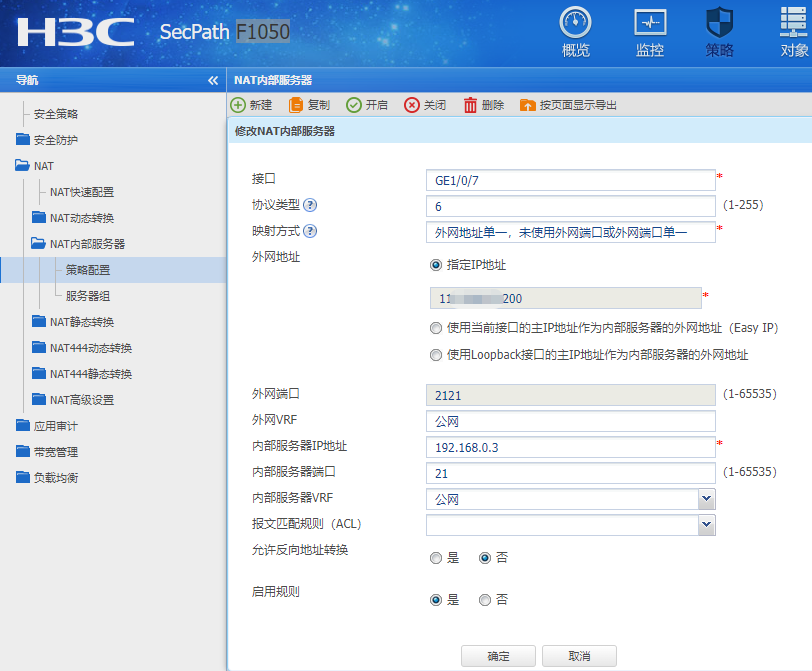Click the 取消 cancel button

578,656
